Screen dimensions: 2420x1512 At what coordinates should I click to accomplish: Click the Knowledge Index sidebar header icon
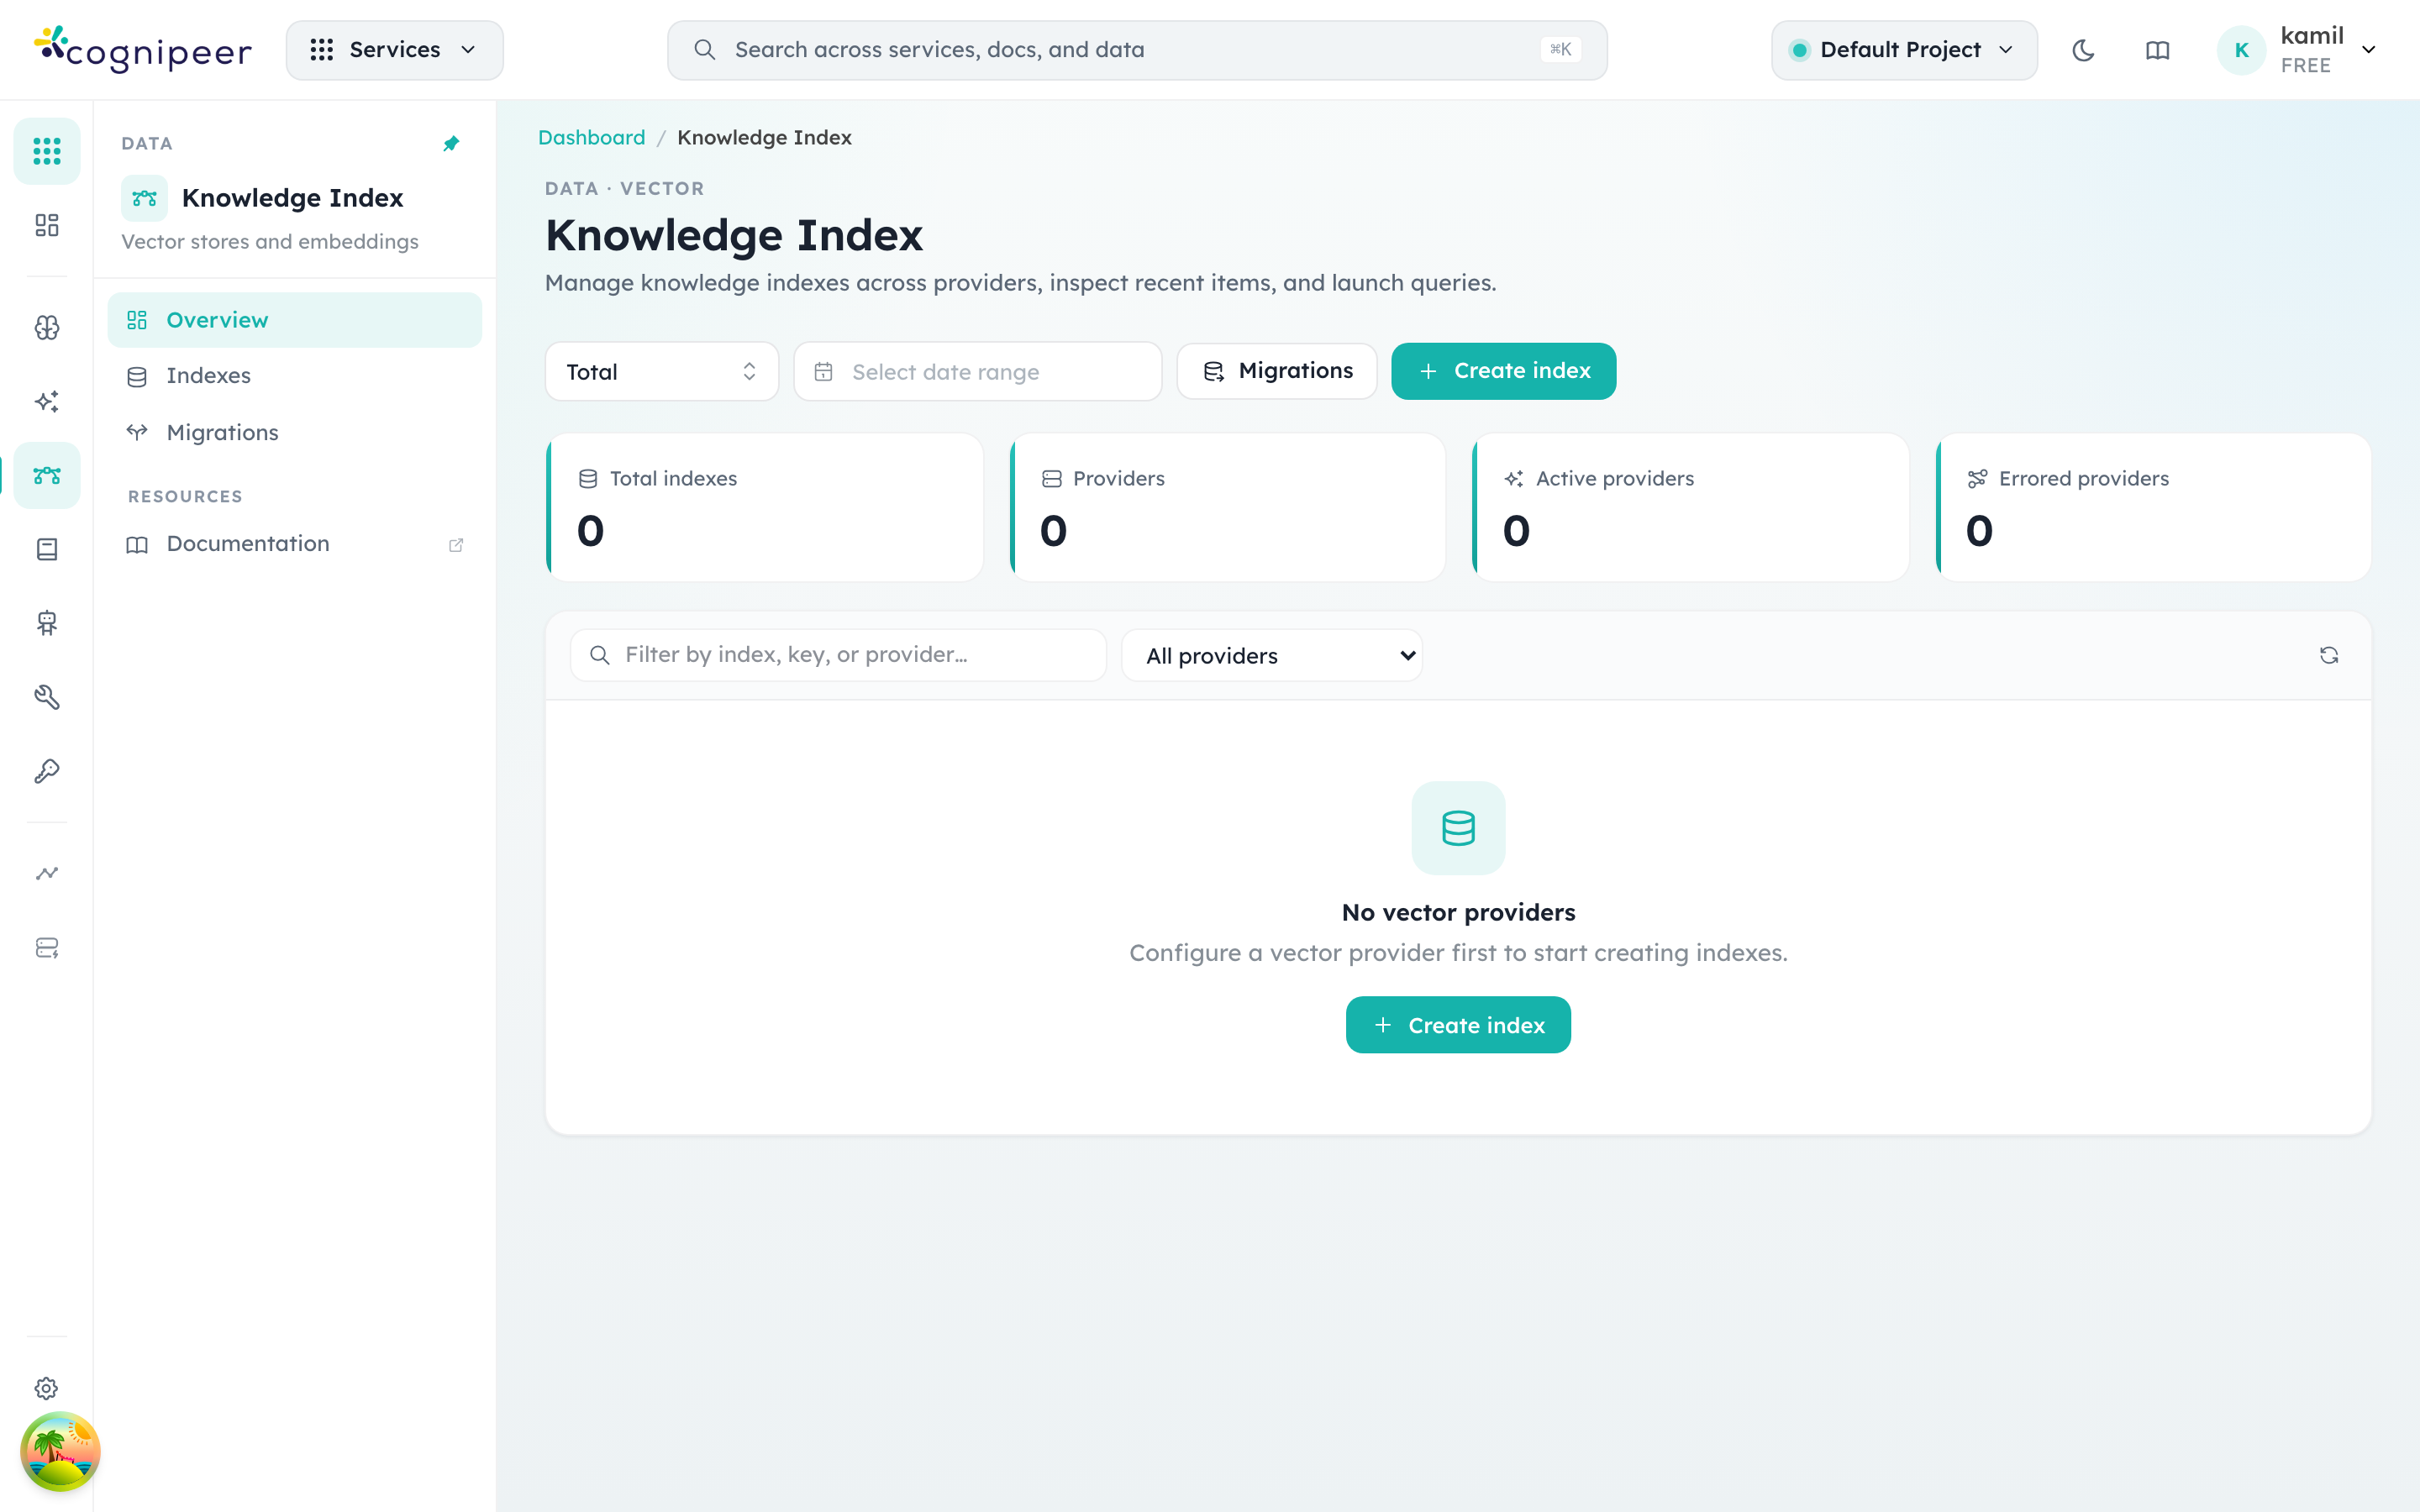tap(144, 198)
